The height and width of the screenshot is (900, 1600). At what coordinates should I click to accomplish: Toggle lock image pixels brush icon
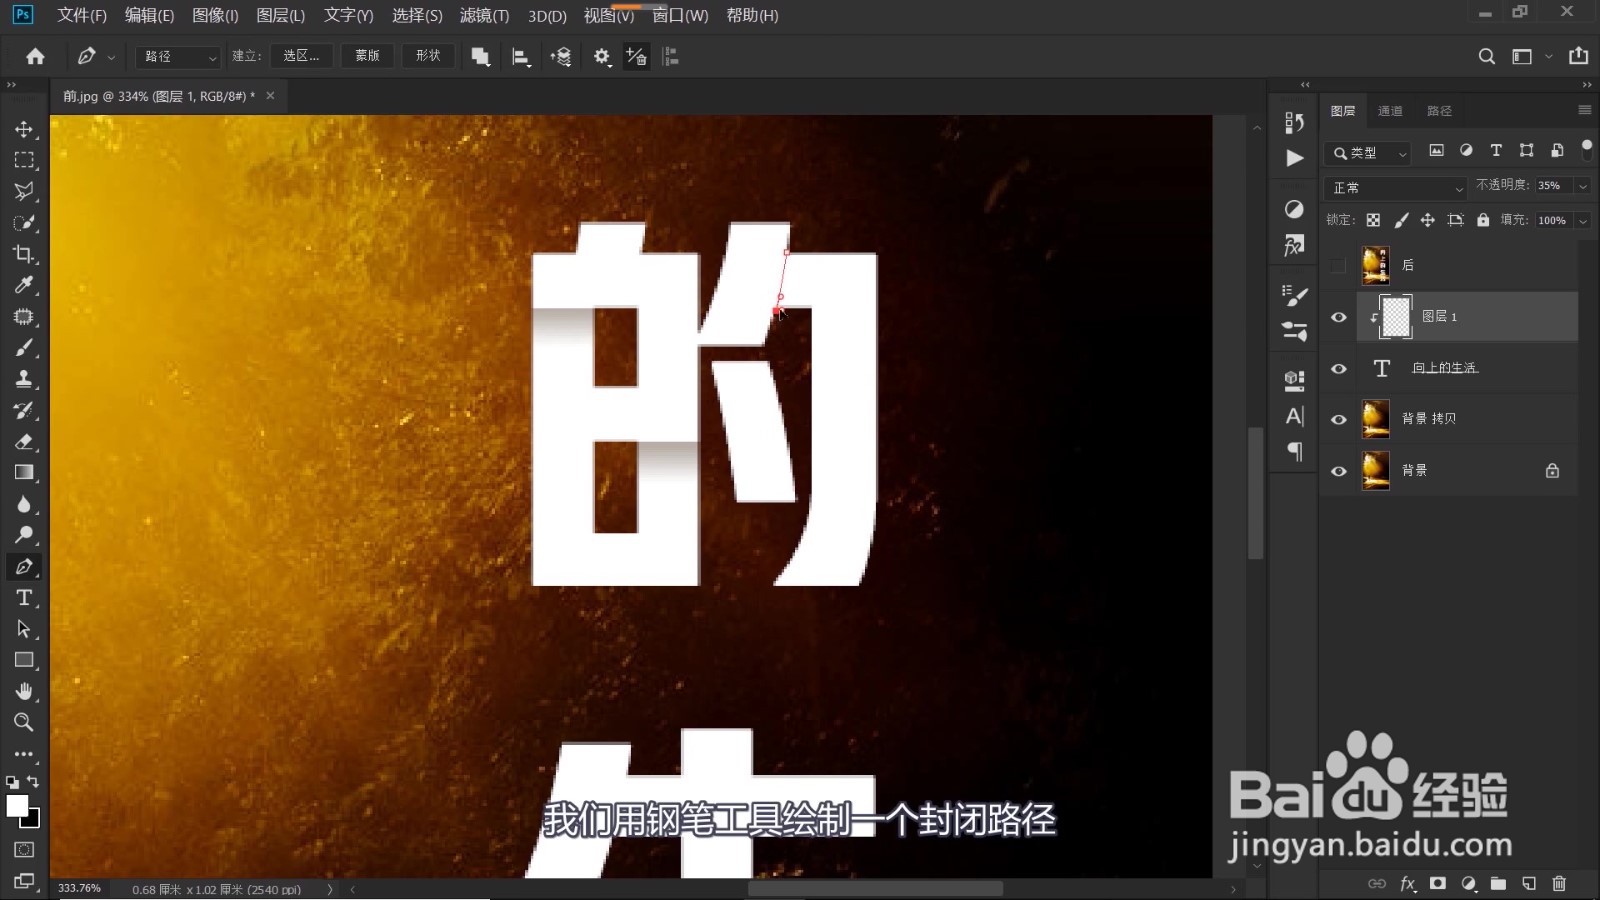pyautogui.click(x=1401, y=220)
